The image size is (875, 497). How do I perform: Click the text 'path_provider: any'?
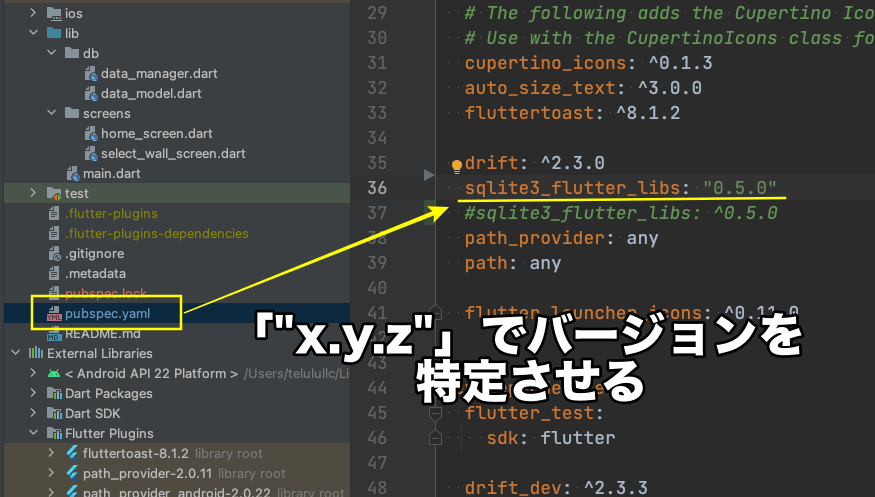click(561, 238)
